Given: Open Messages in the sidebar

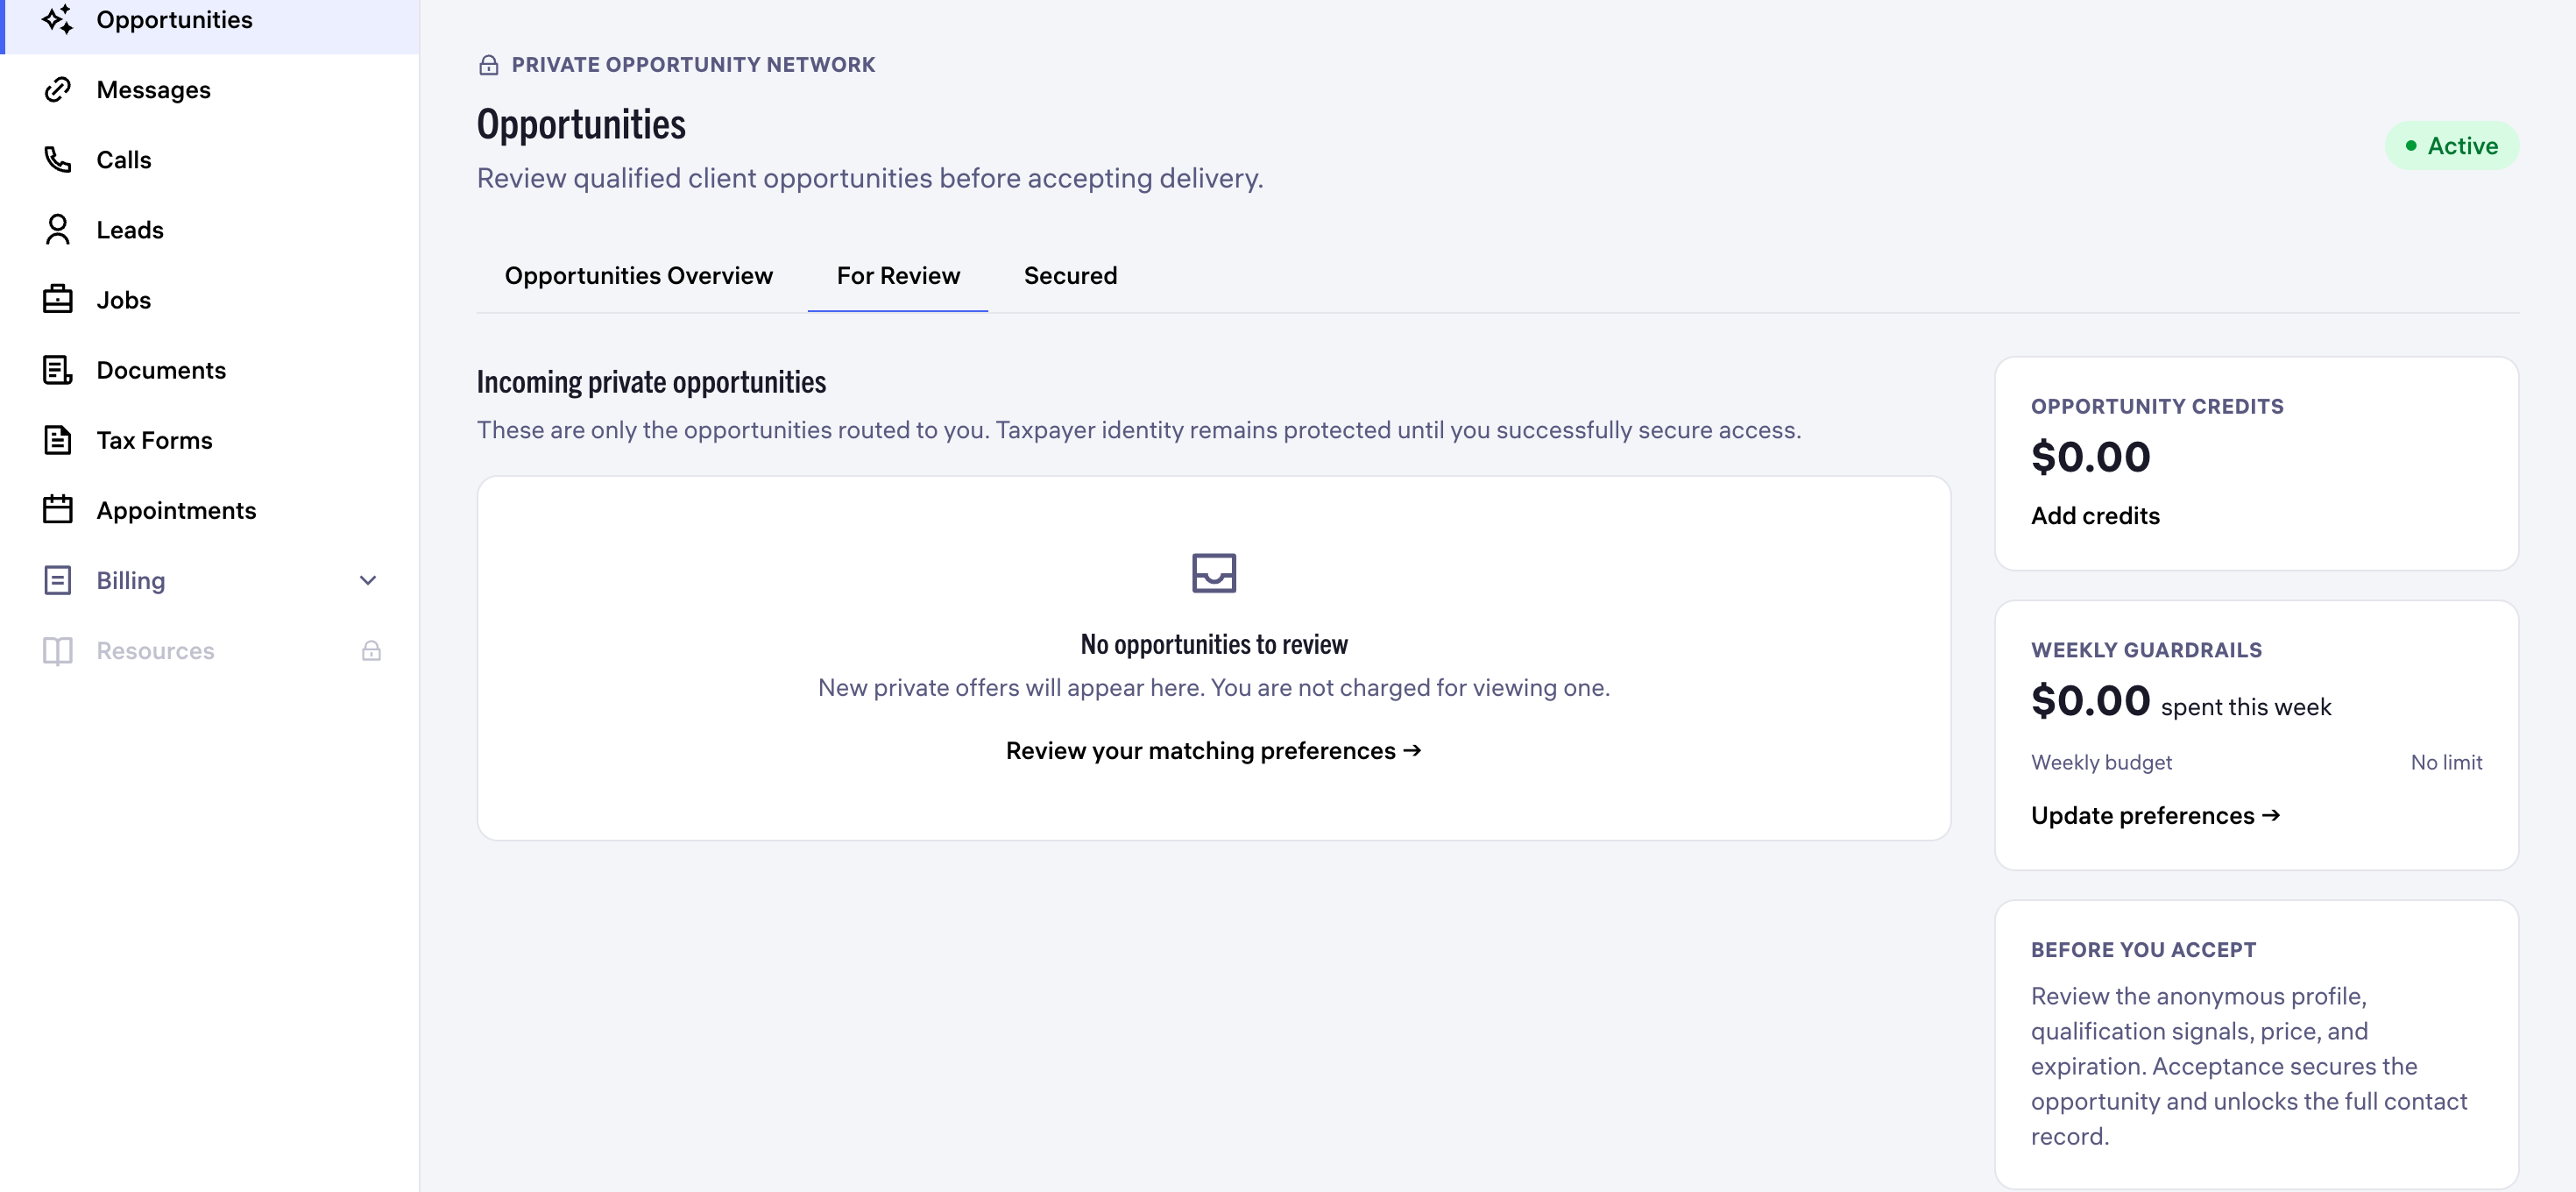Looking at the screenshot, I should pos(210,90).
